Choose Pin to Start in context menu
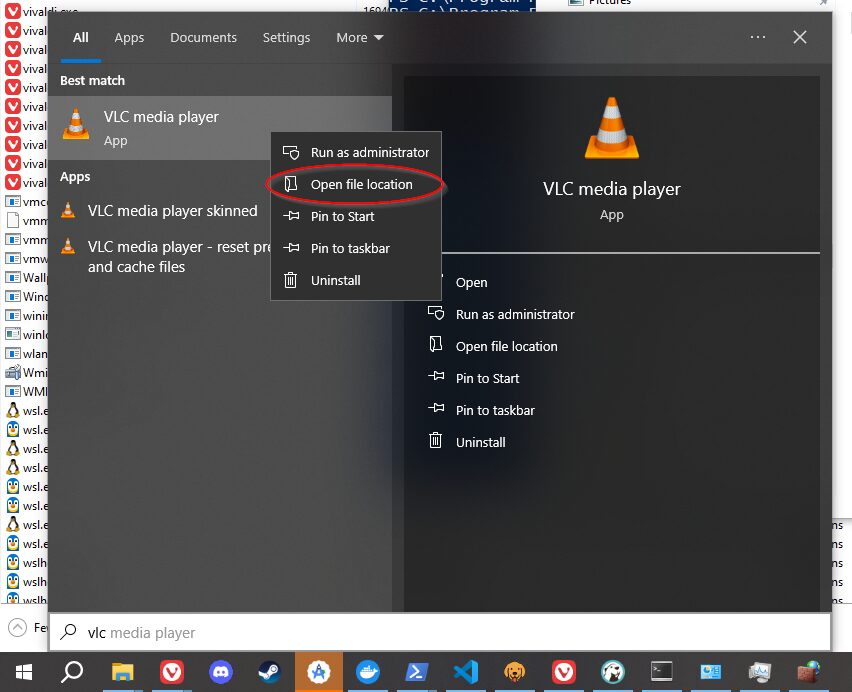This screenshot has height=692, width=852. click(x=342, y=216)
